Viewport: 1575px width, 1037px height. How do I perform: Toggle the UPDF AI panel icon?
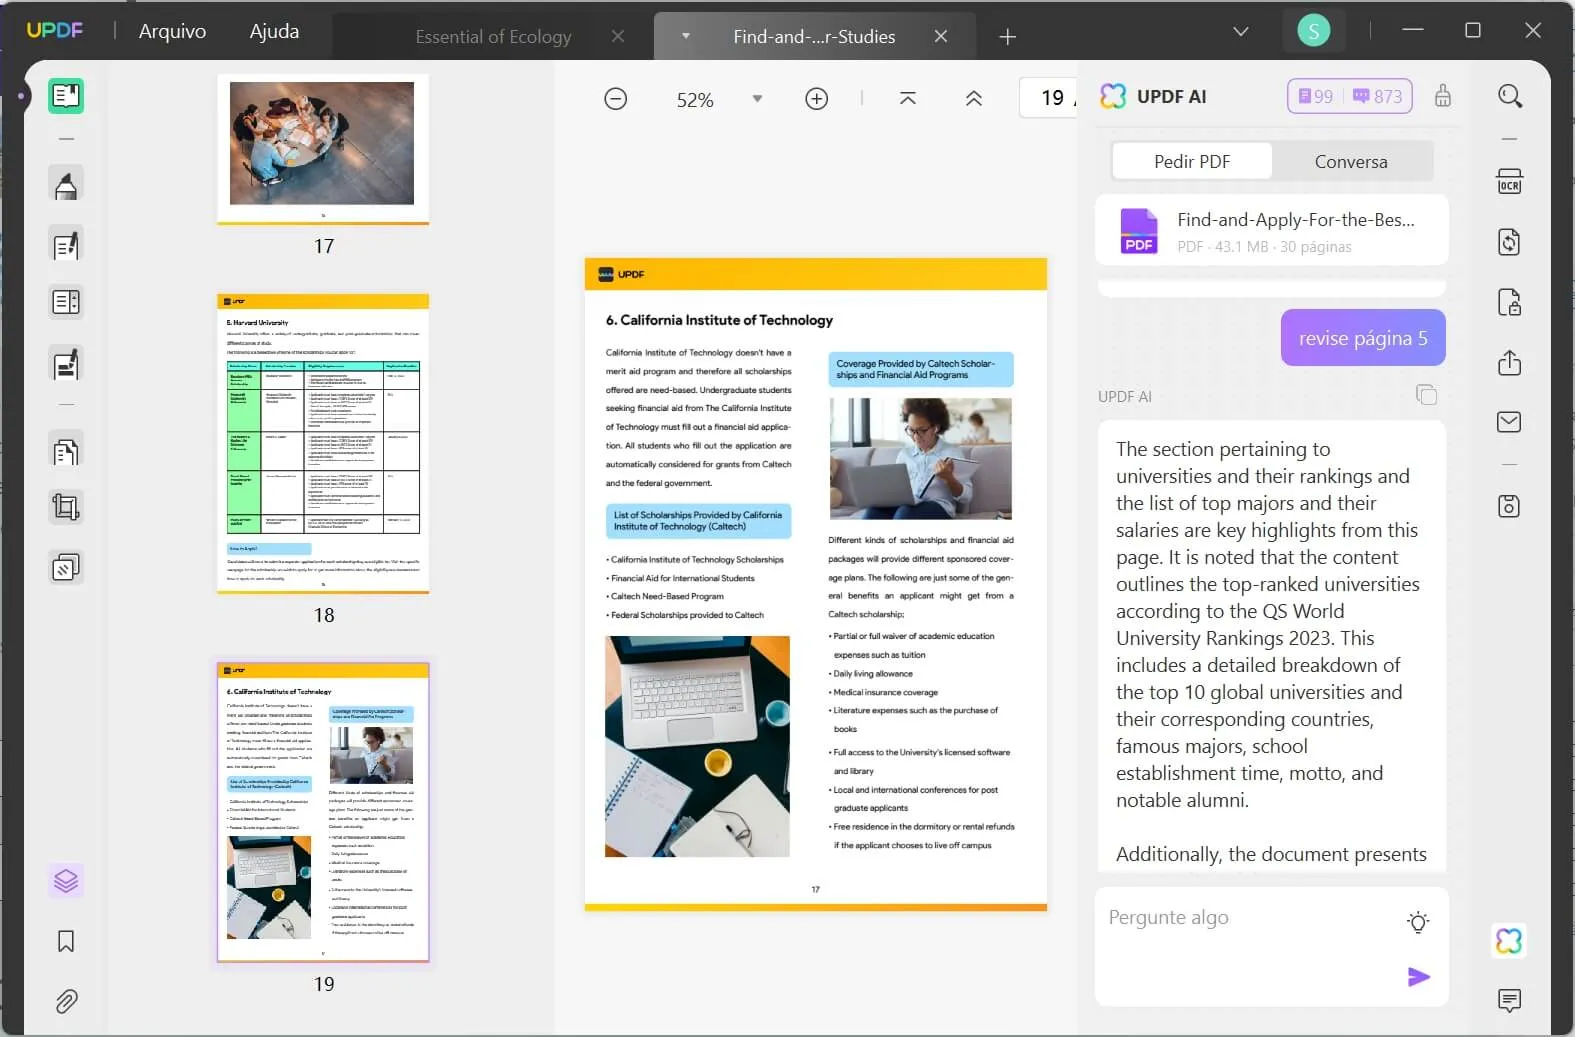click(x=1510, y=941)
